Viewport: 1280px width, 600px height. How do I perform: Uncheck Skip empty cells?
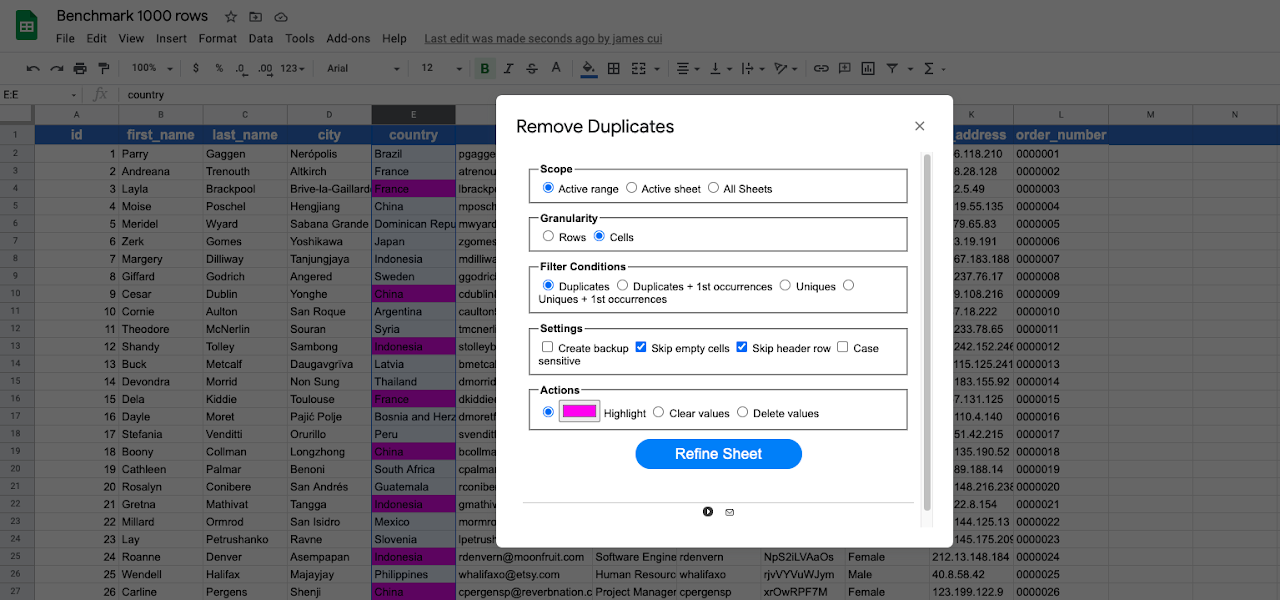pos(641,347)
